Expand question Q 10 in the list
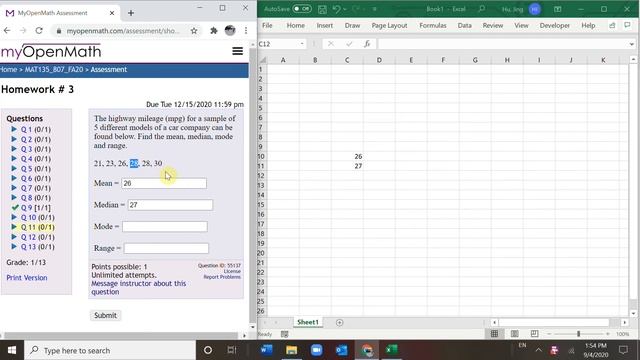The height and width of the screenshot is (360, 640). 14,217
